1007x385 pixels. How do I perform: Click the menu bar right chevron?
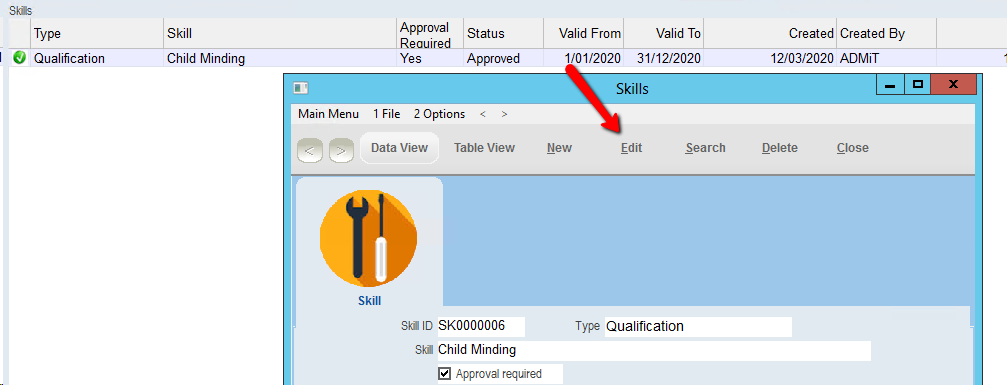point(504,114)
